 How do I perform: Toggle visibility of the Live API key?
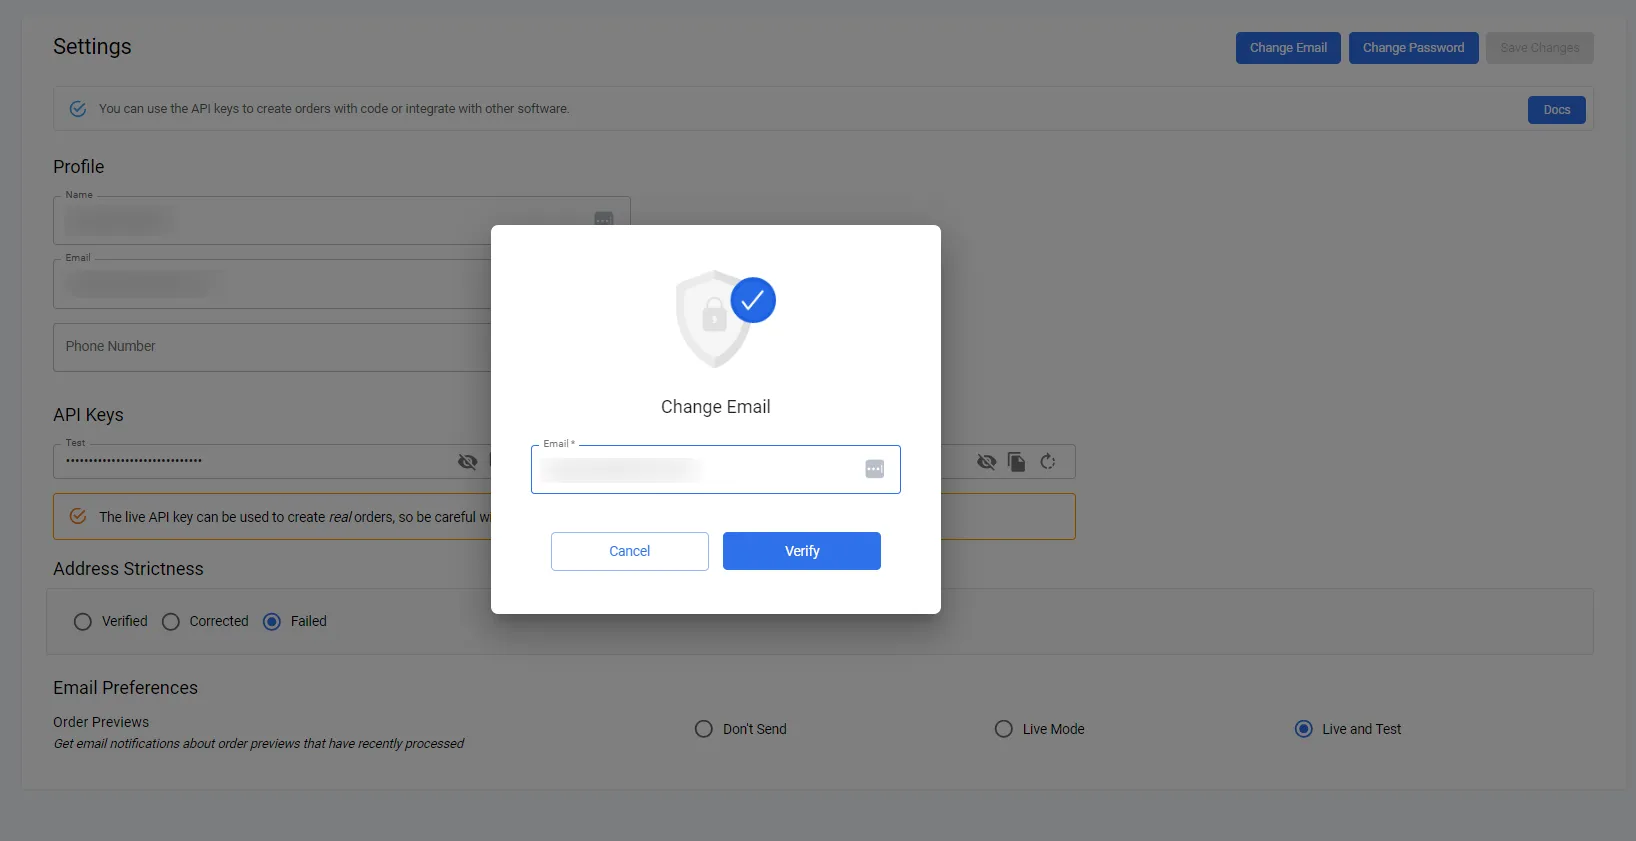point(986,462)
